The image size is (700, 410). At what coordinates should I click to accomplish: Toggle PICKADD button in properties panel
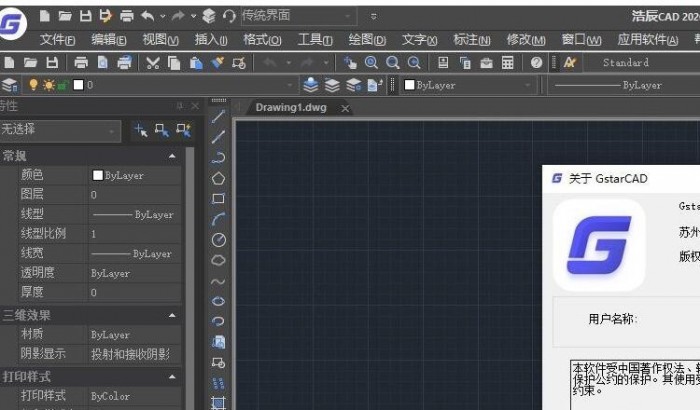(x=141, y=130)
